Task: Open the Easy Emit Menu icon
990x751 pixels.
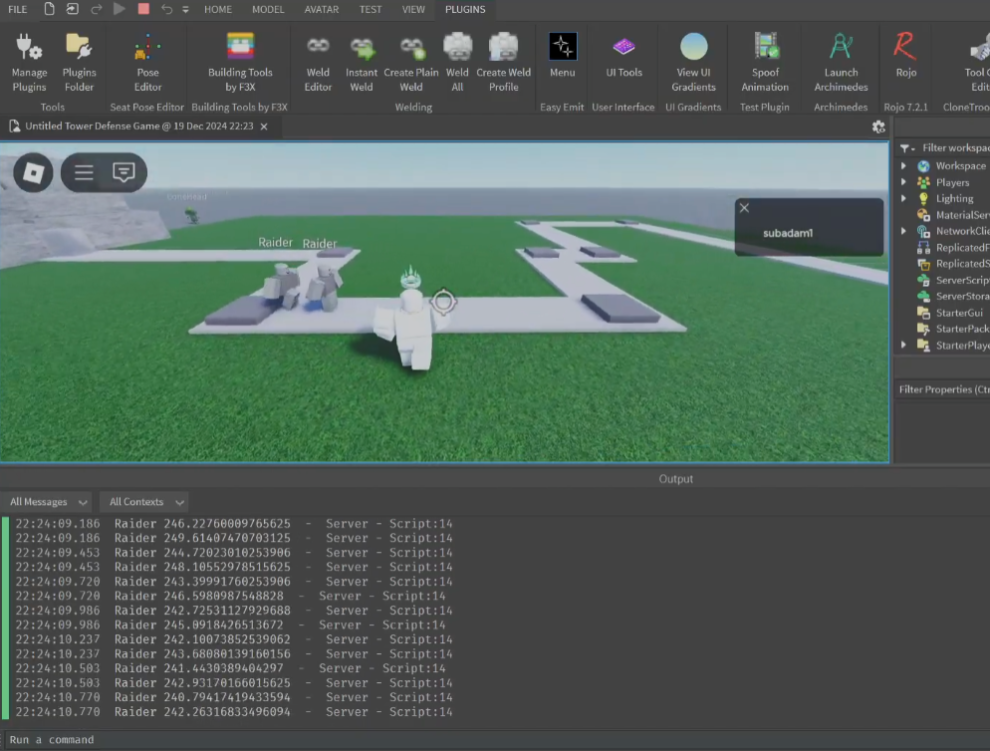Action: tap(562, 56)
